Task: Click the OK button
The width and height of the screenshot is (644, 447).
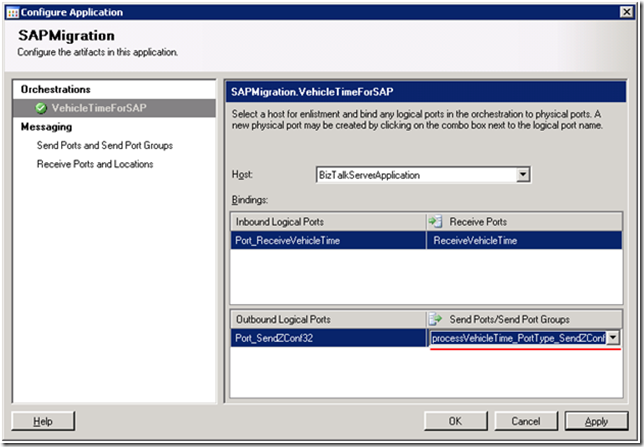Action: click(x=455, y=421)
